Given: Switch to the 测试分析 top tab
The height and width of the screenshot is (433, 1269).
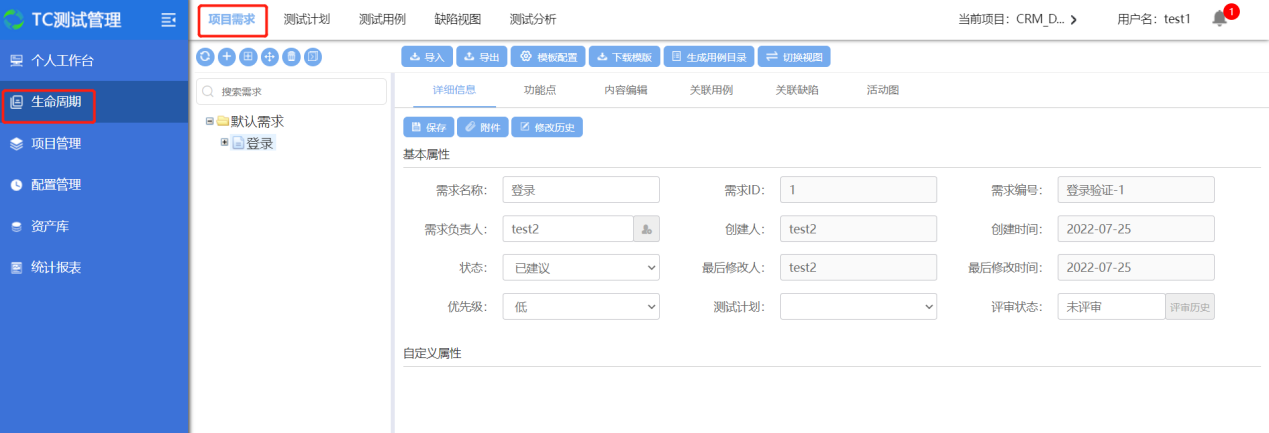Looking at the screenshot, I should (533, 19).
